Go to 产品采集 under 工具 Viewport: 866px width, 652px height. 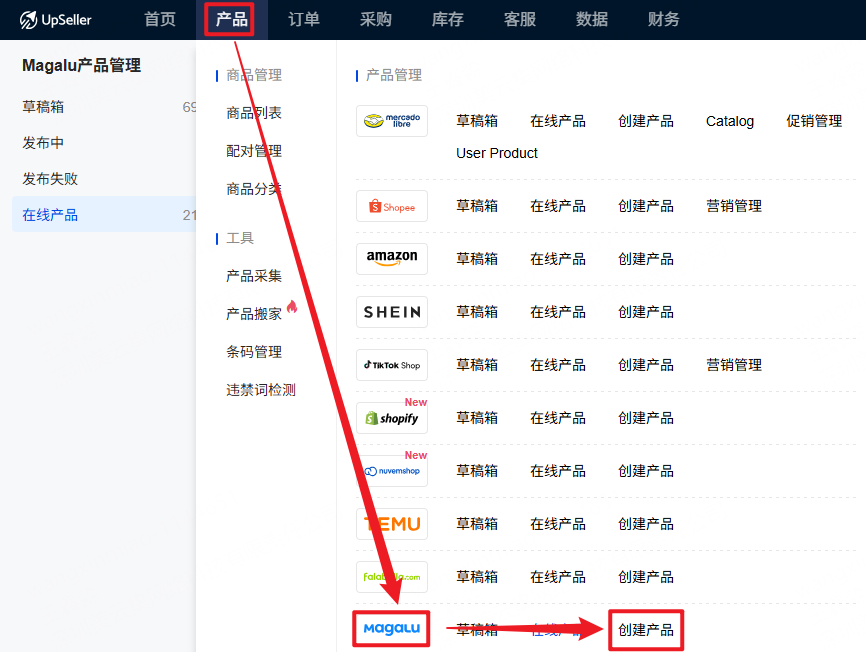(254, 276)
